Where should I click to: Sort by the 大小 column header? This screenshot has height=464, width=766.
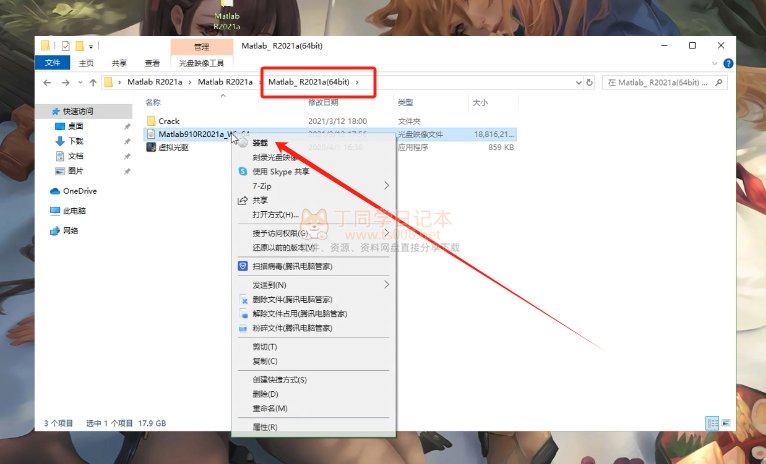pos(480,103)
